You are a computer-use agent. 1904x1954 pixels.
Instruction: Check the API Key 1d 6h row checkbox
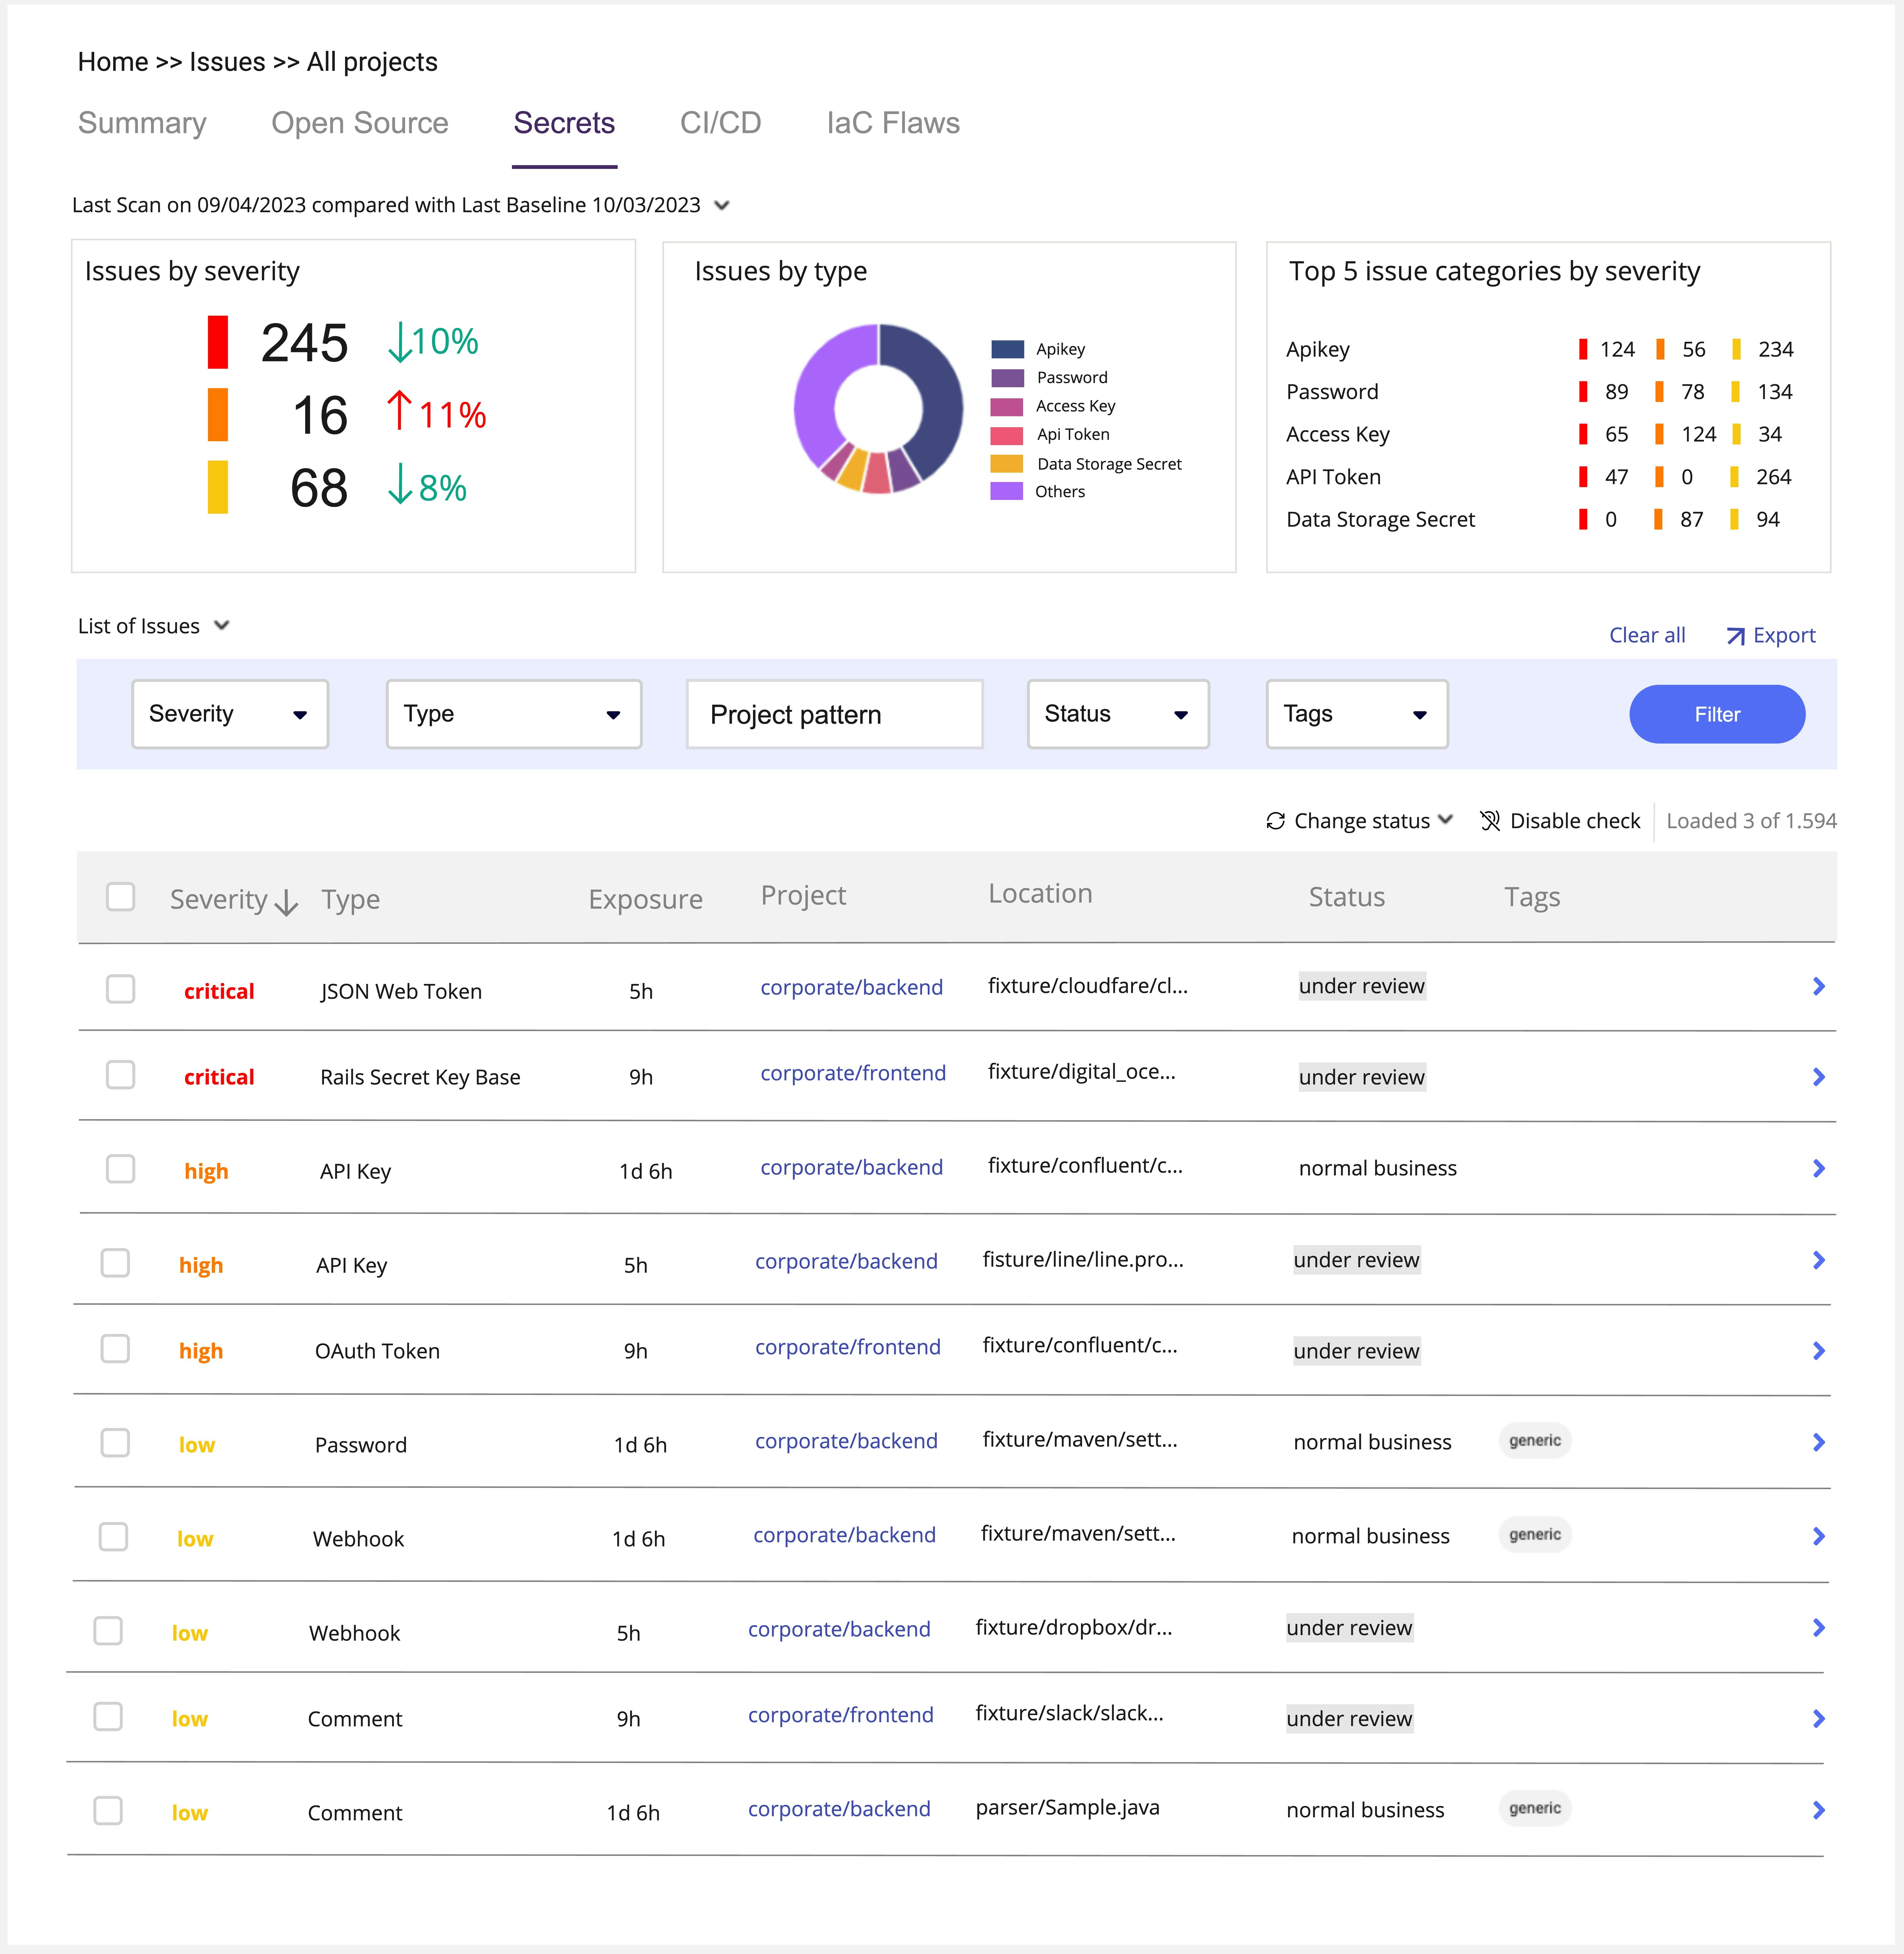pyautogui.click(x=121, y=1169)
